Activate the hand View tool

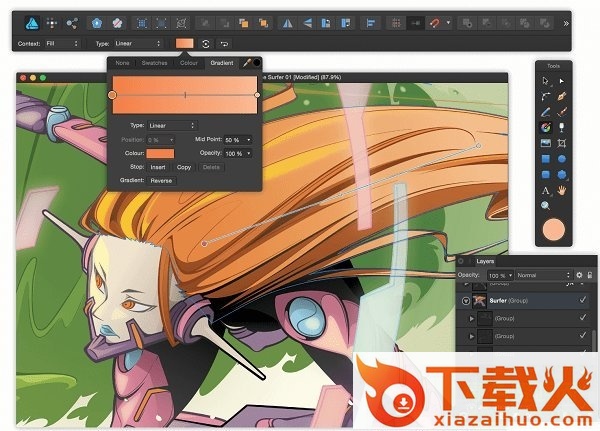click(563, 191)
